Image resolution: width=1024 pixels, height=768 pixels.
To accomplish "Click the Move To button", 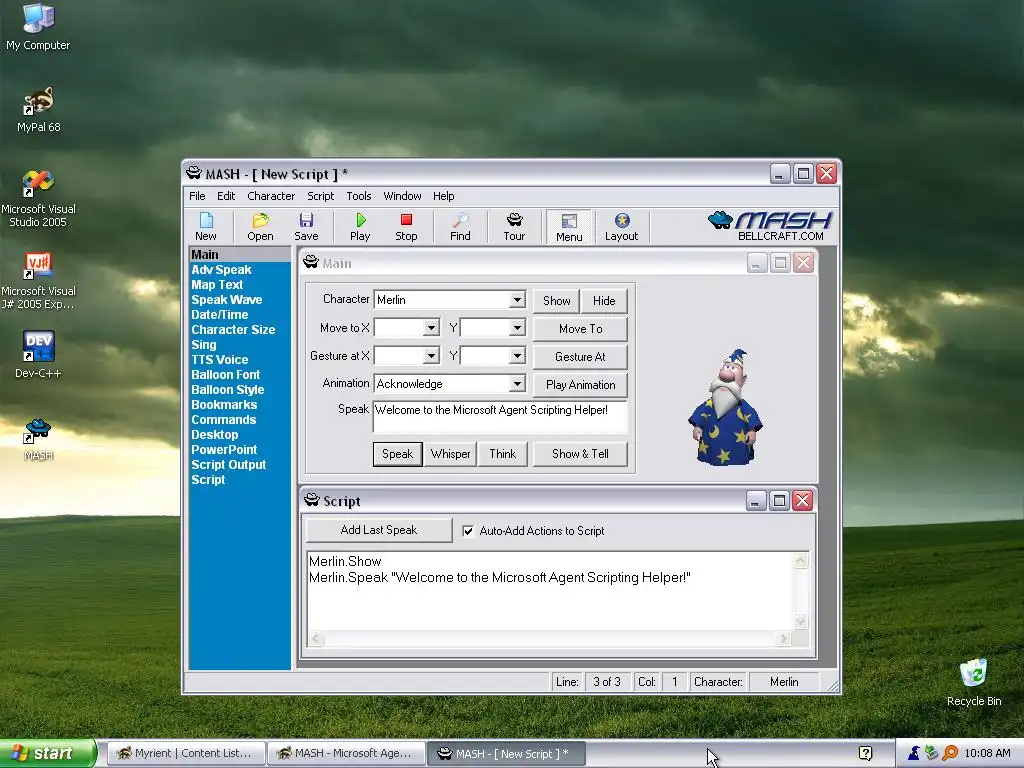I will [x=581, y=329].
